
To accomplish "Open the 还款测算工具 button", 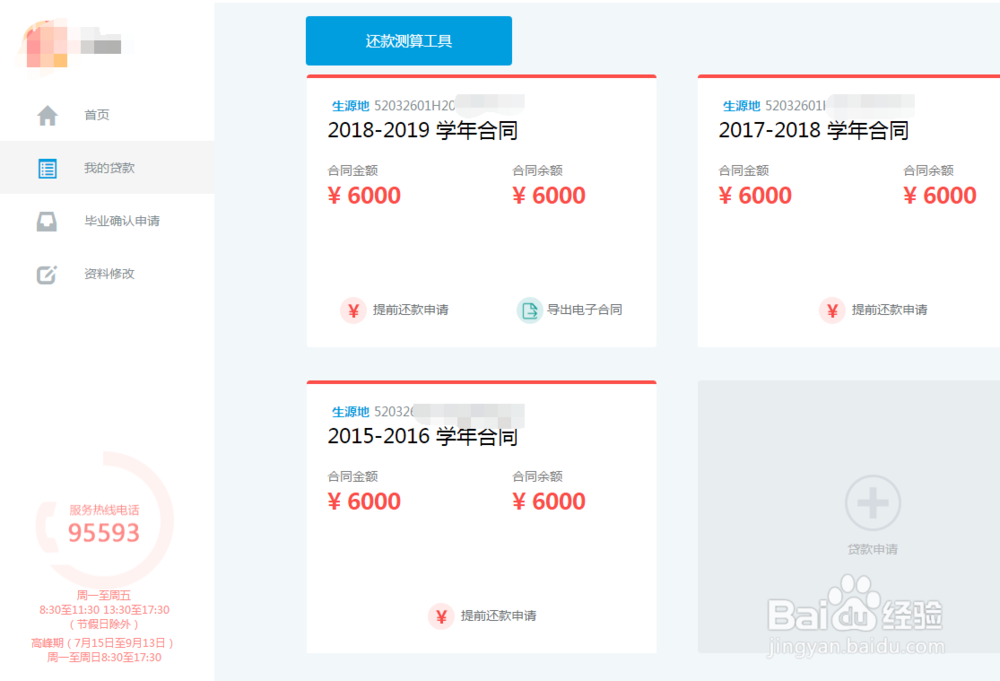I will (x=409, y=41).
